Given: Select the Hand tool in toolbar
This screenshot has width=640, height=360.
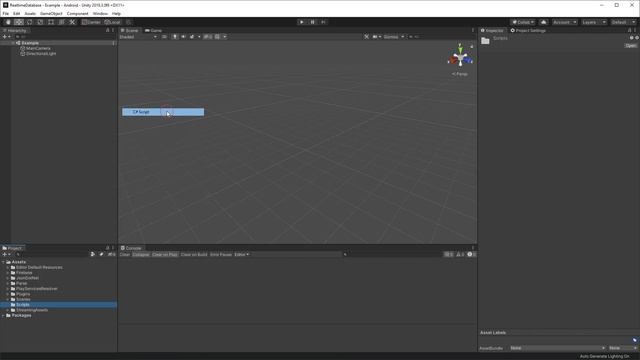Looking at the screenshot, I should [8, 22].
